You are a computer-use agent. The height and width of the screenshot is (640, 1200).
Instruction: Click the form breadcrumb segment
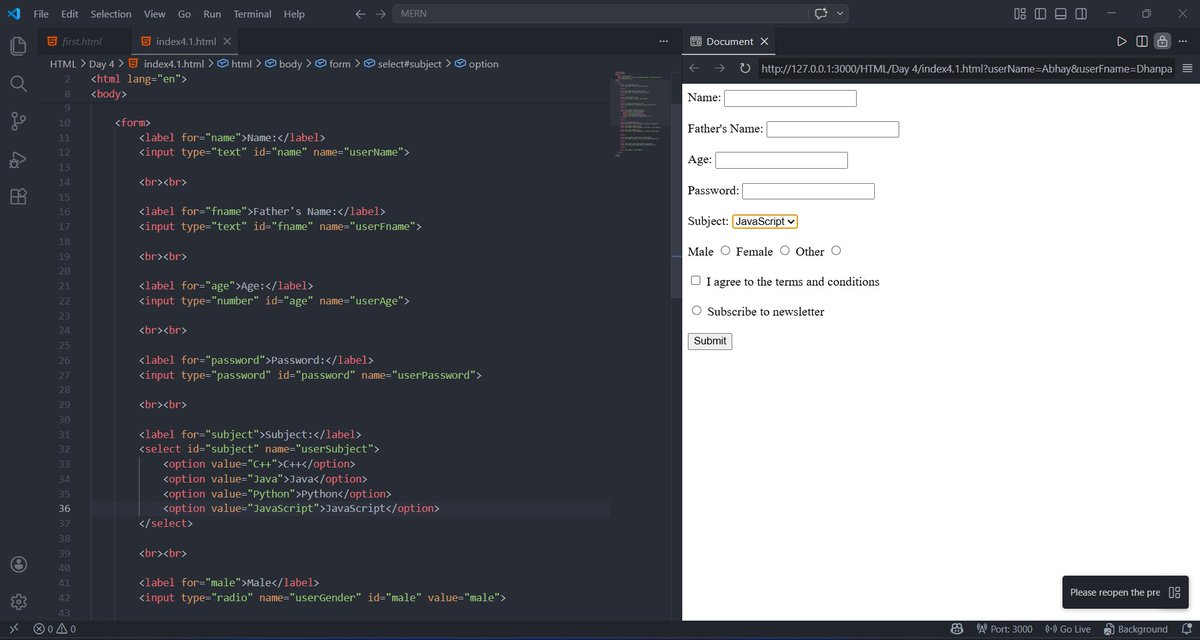click(333, 64)
